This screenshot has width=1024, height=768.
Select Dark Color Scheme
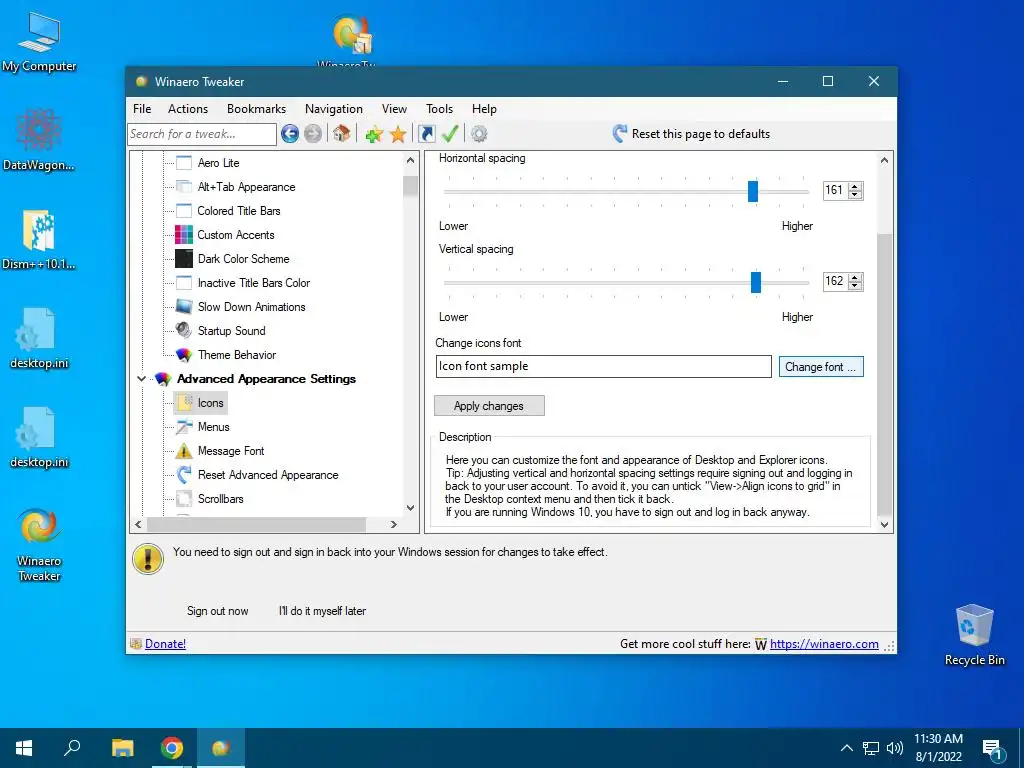coord(243,259)
